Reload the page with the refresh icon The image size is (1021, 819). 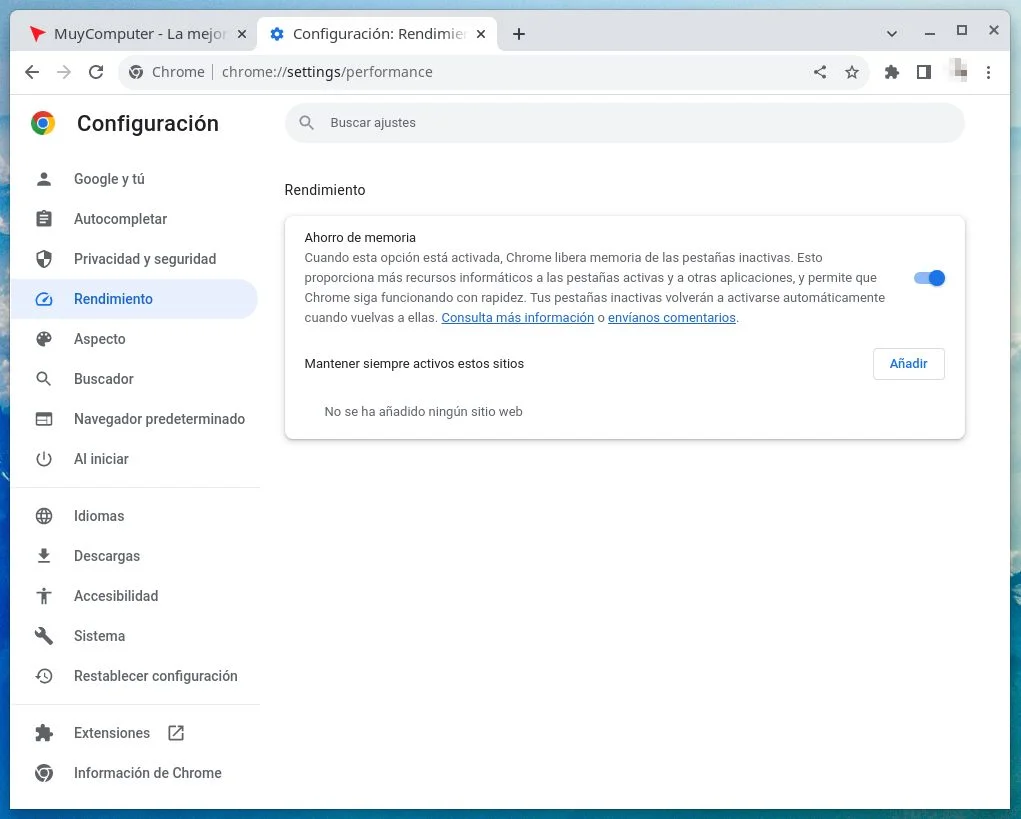[96, 72]
